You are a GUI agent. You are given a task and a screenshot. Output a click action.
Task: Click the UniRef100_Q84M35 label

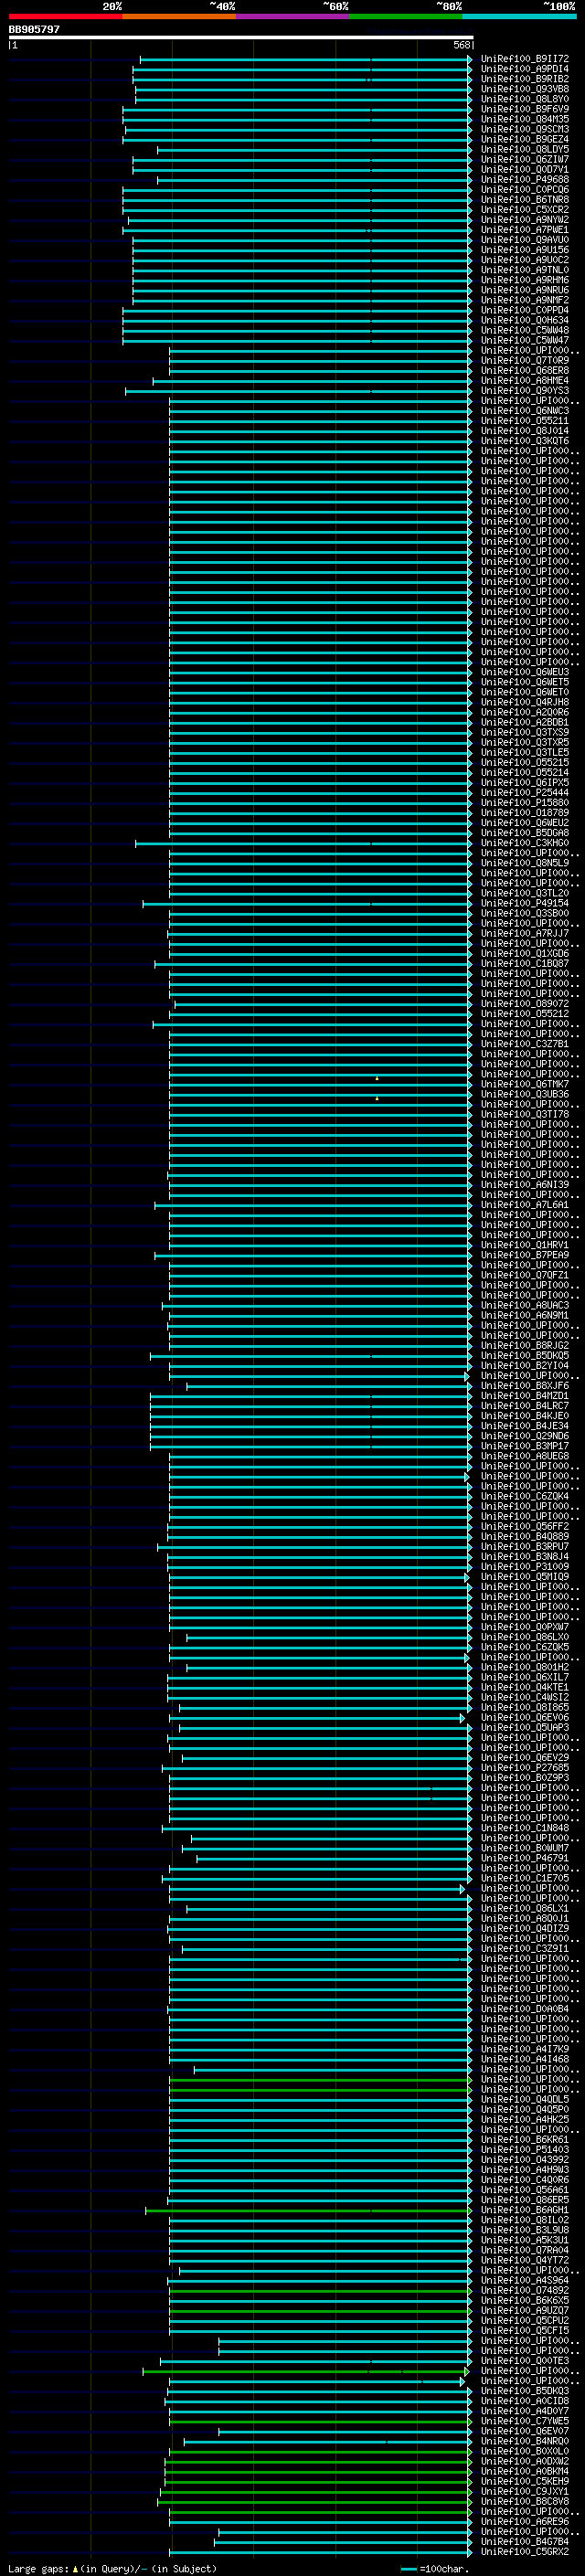click(525, 119)
